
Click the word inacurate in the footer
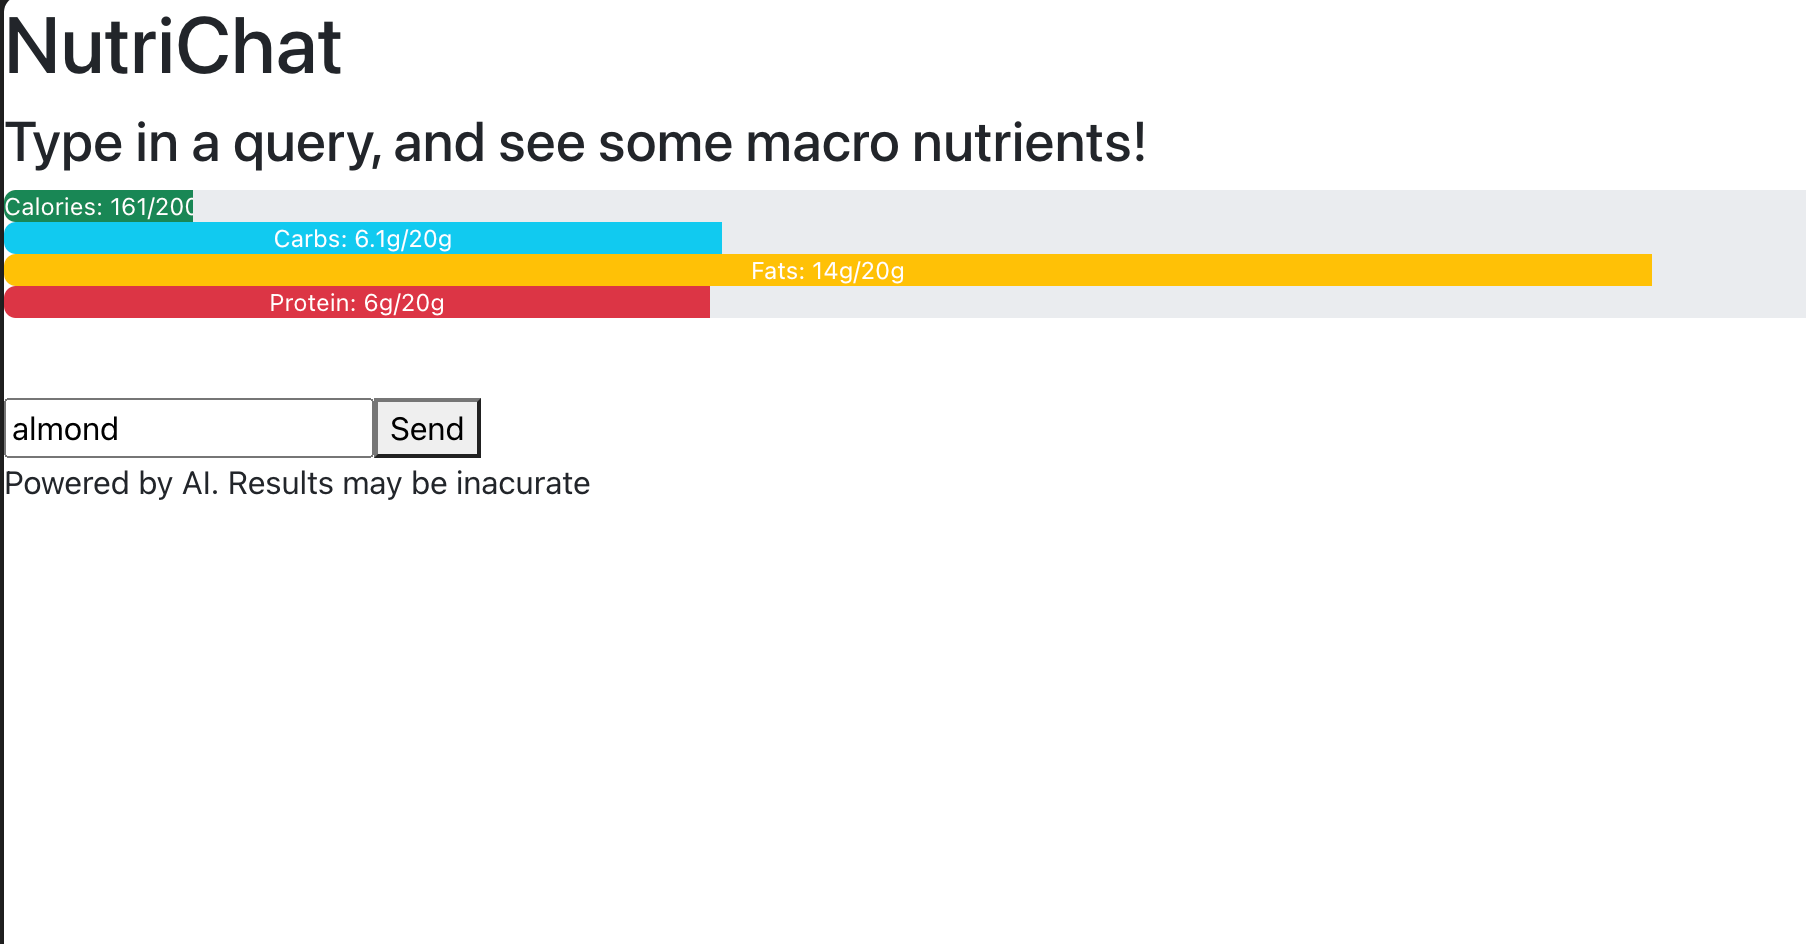(523, 483)
